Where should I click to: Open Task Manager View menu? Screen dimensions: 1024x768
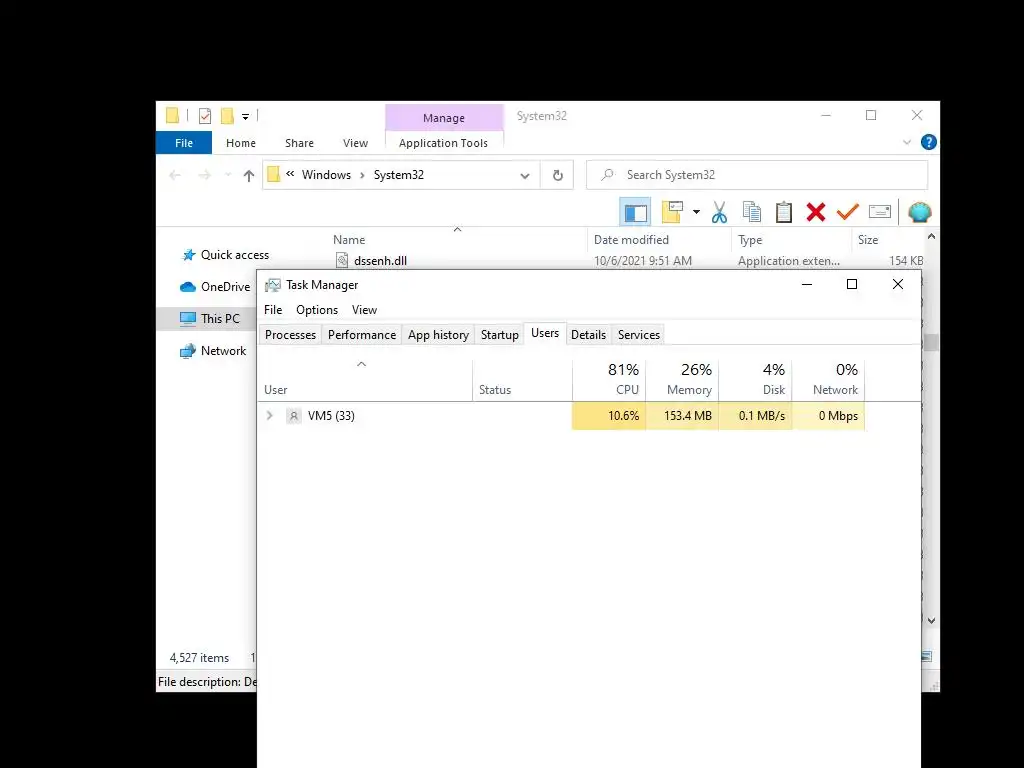coord(364,310)
